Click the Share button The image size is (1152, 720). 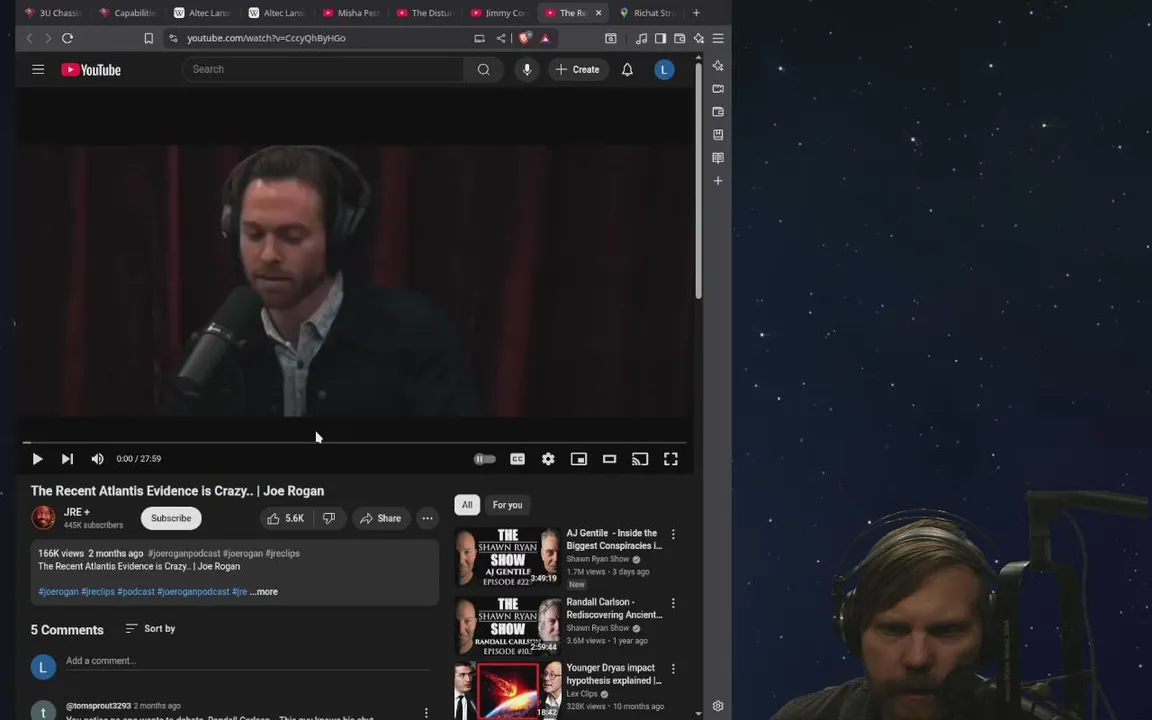381,518
